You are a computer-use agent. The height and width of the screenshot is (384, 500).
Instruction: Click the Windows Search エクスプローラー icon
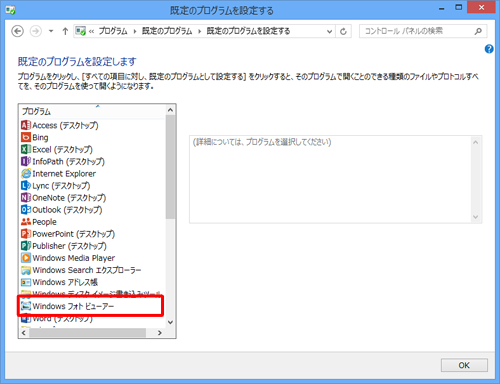point(26,270)
